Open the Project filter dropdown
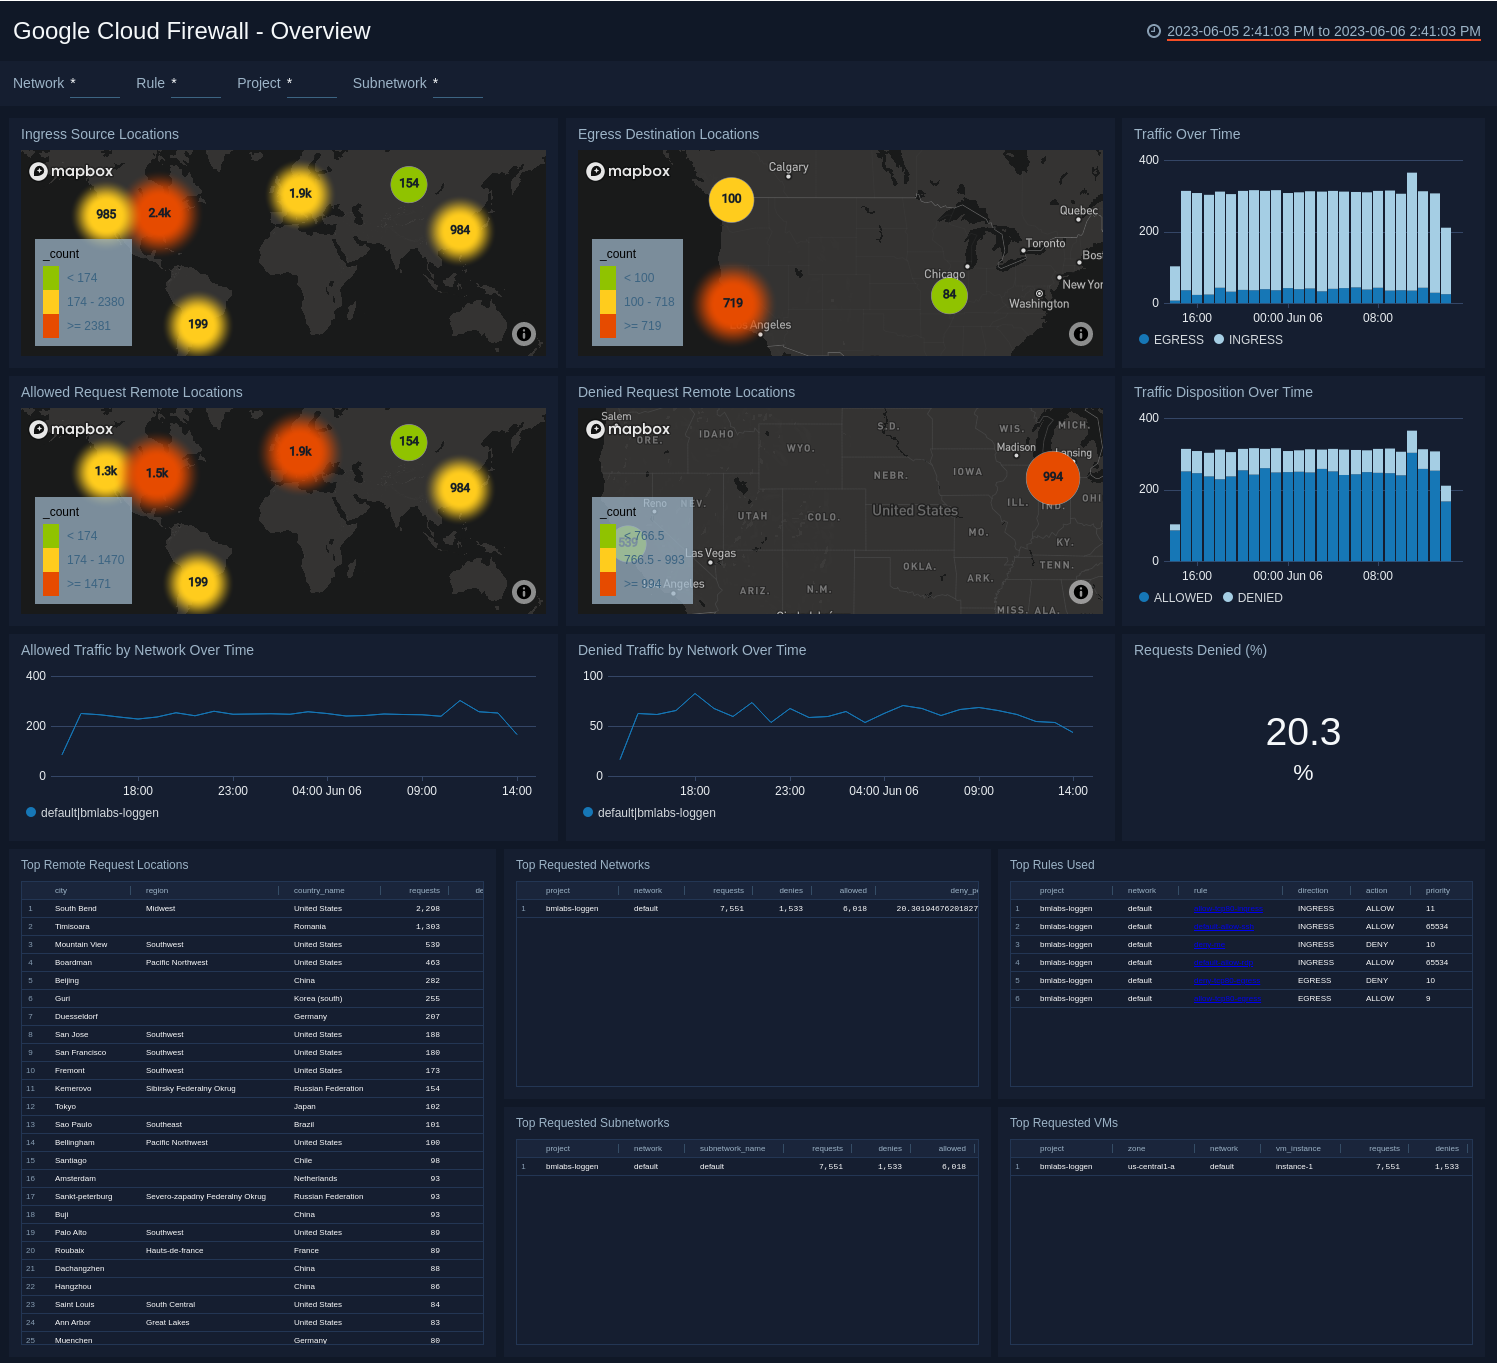The height and width of the screenshot is (1363, 1498). pyautogui.click(x=311, y=90)
